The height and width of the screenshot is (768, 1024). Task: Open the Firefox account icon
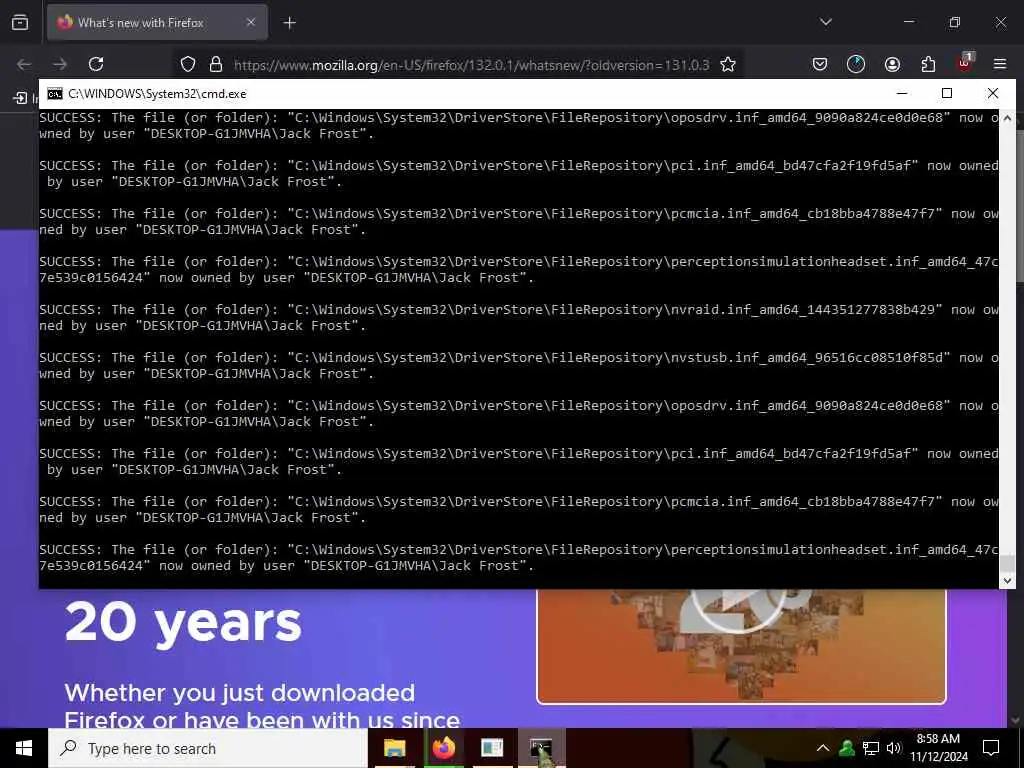pyautogui.click(x=892, y=64)
